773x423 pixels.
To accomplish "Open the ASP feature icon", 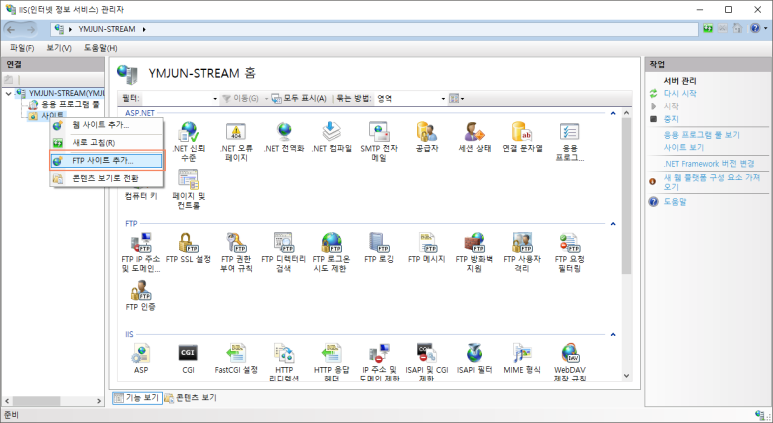I will [141, 358].
